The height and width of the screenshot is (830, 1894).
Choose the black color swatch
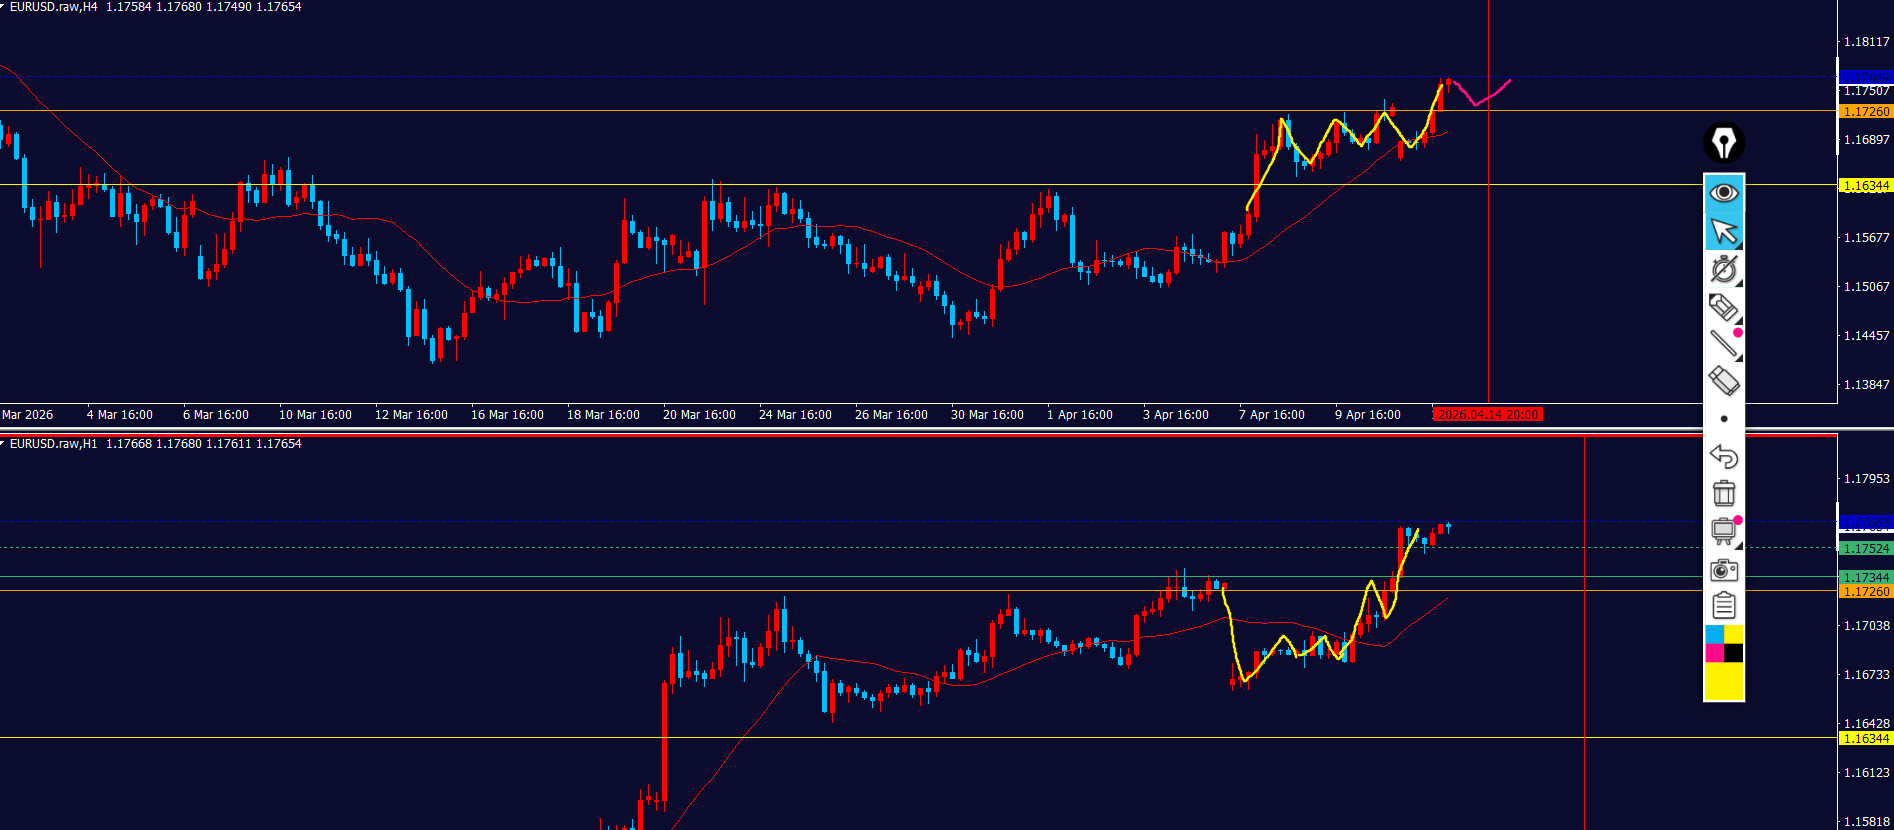pyautogui.click(x=1733, y=653)
